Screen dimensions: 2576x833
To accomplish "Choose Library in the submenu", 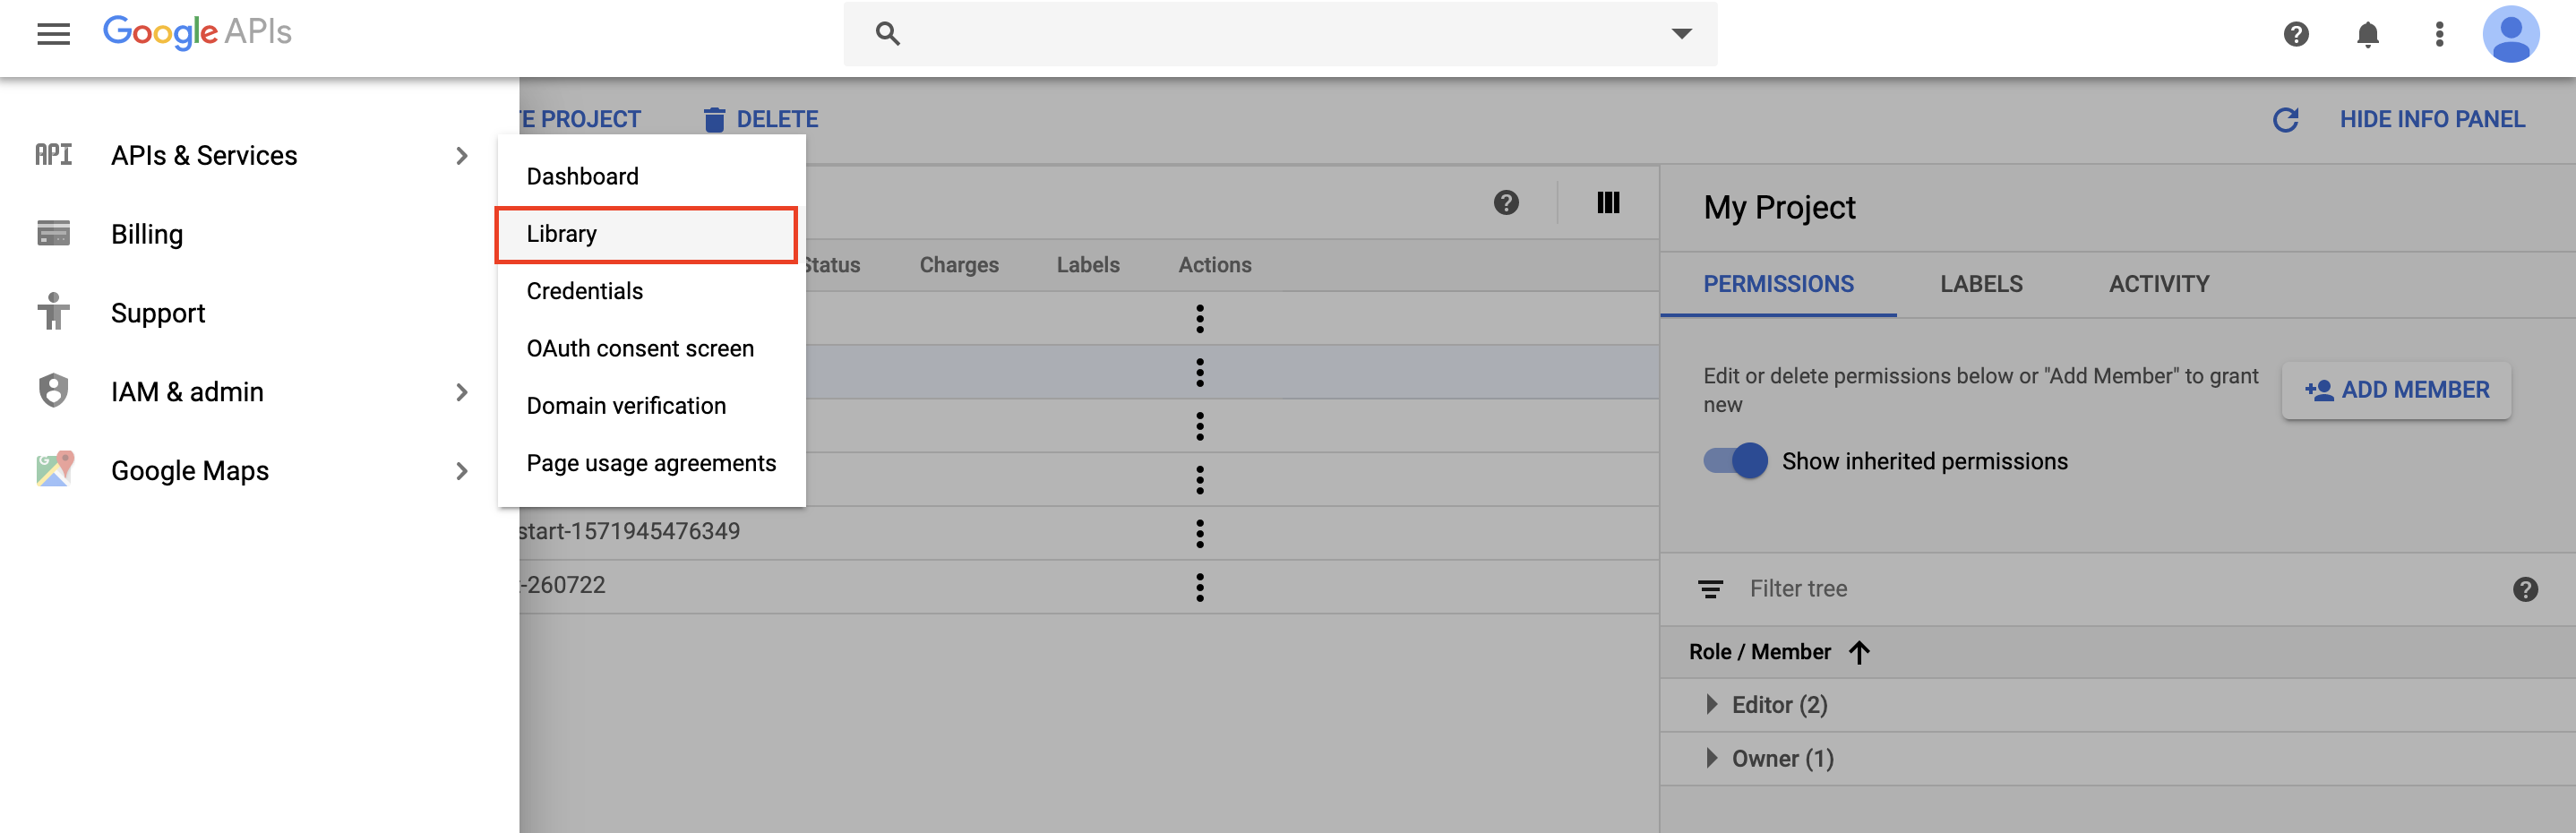I will point(646,235).
